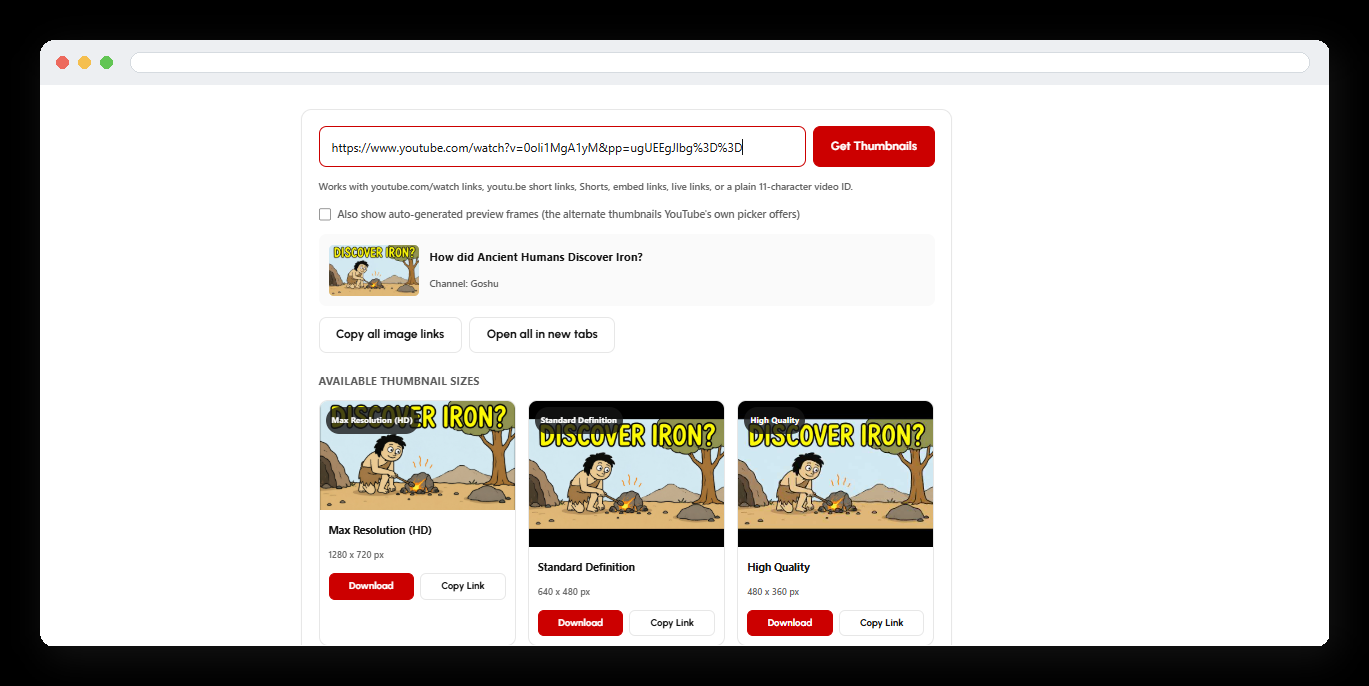Screen dimensions: 1369x686
Task: Click the small video preview thumbnail
Action: click(x=374, y=270)
